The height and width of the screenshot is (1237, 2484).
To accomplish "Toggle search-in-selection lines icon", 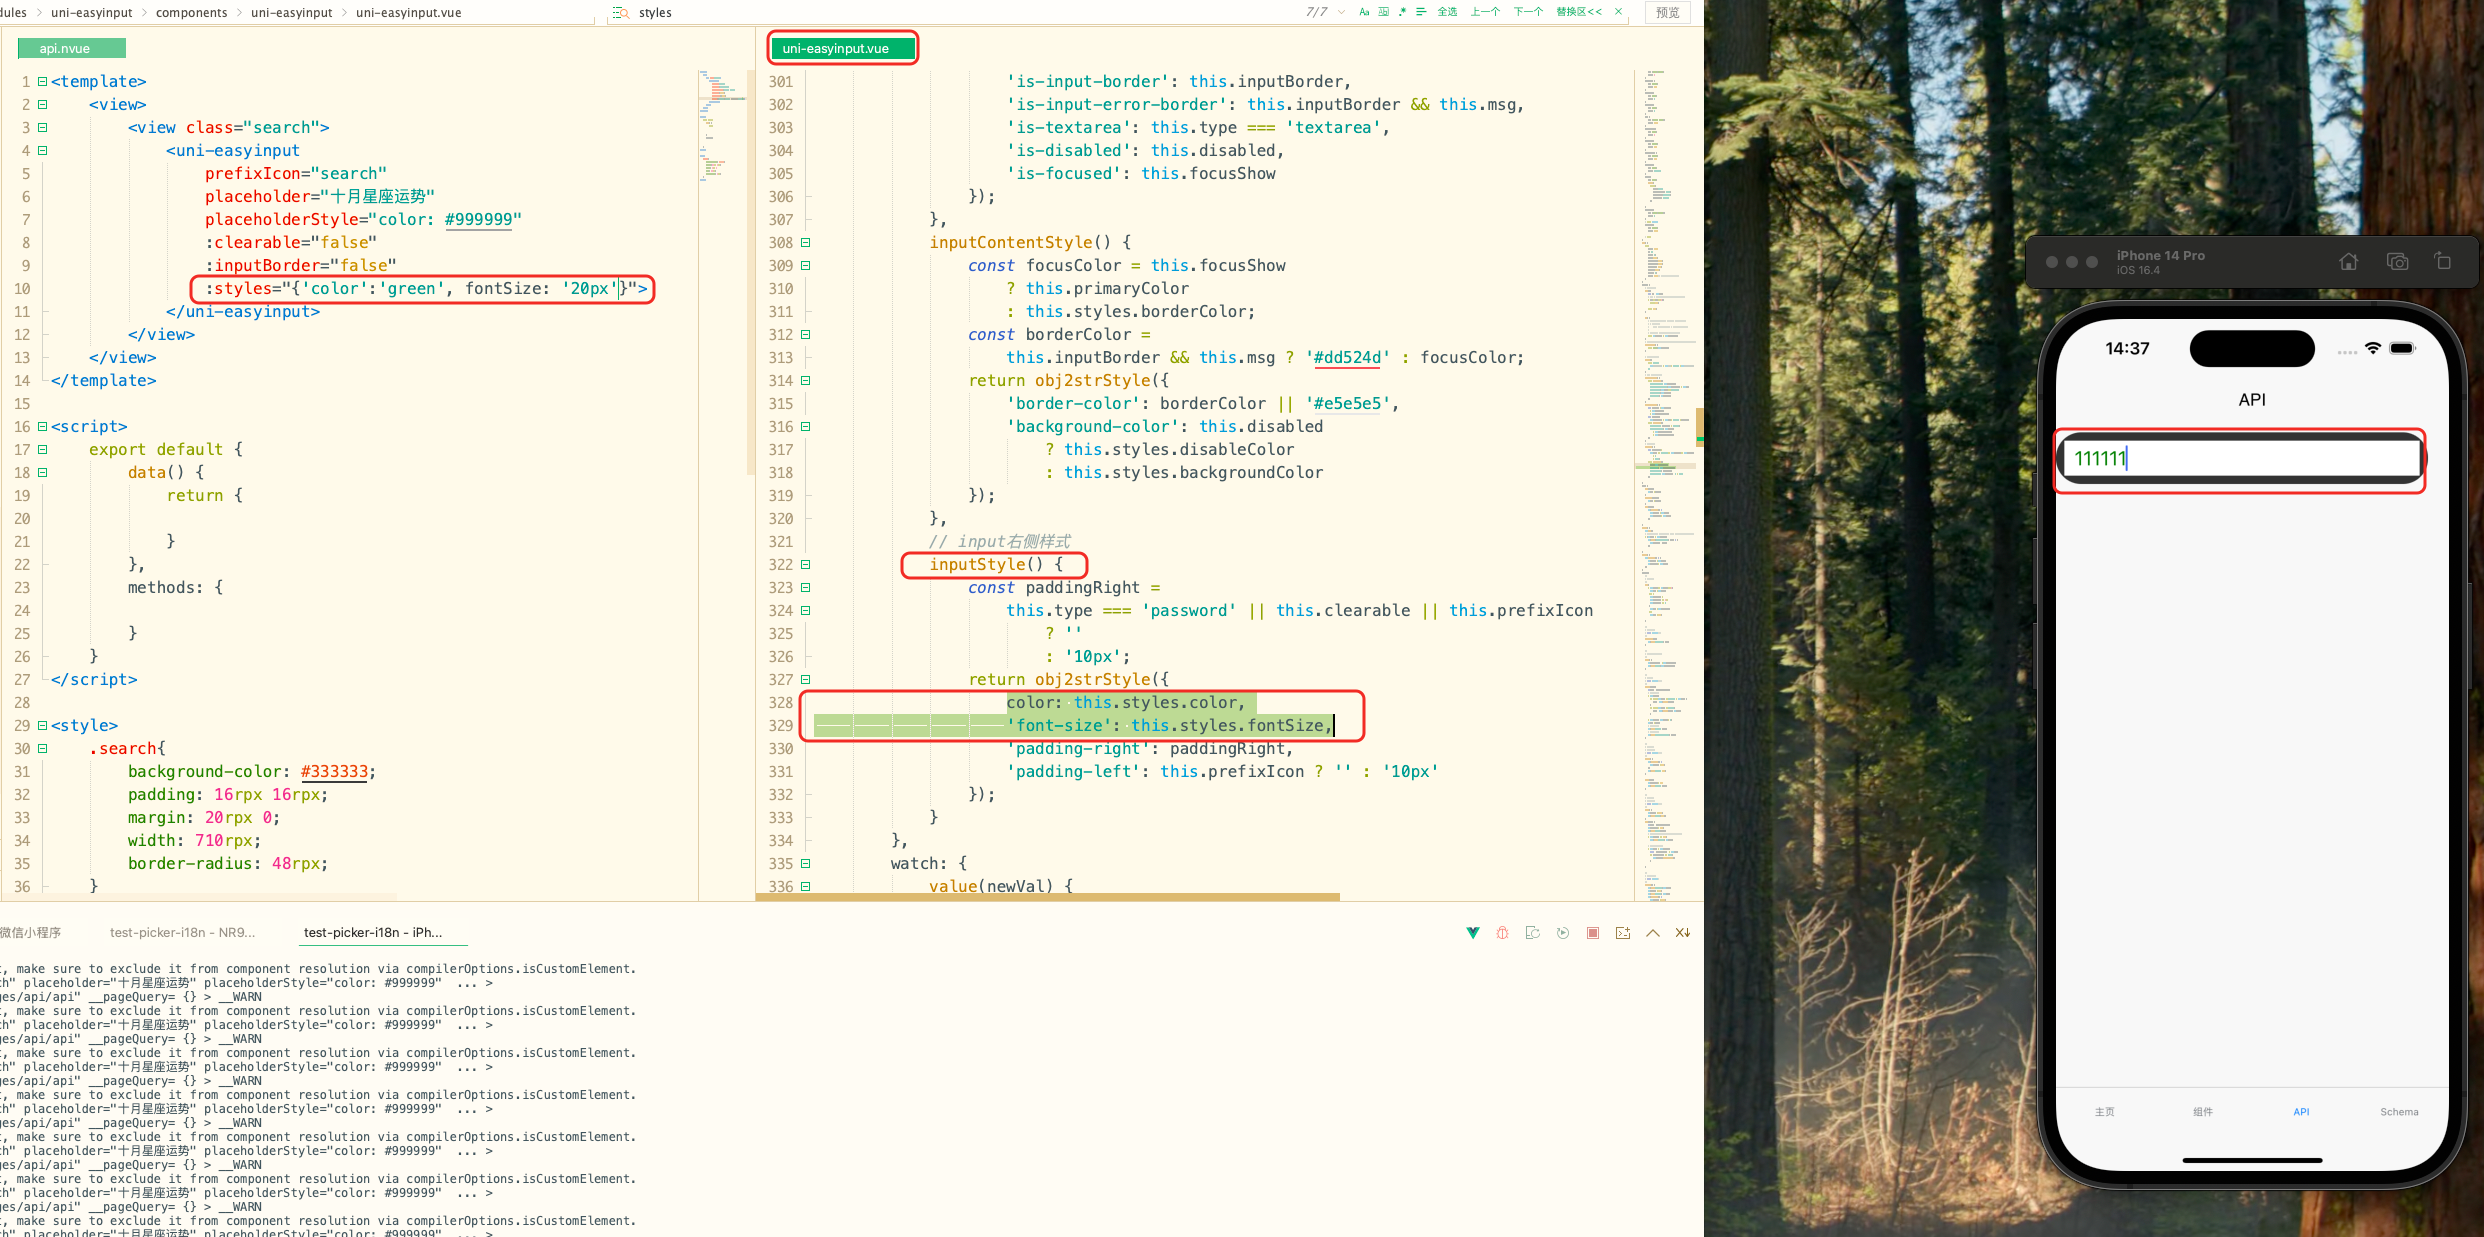I will tap(1420, 12).
